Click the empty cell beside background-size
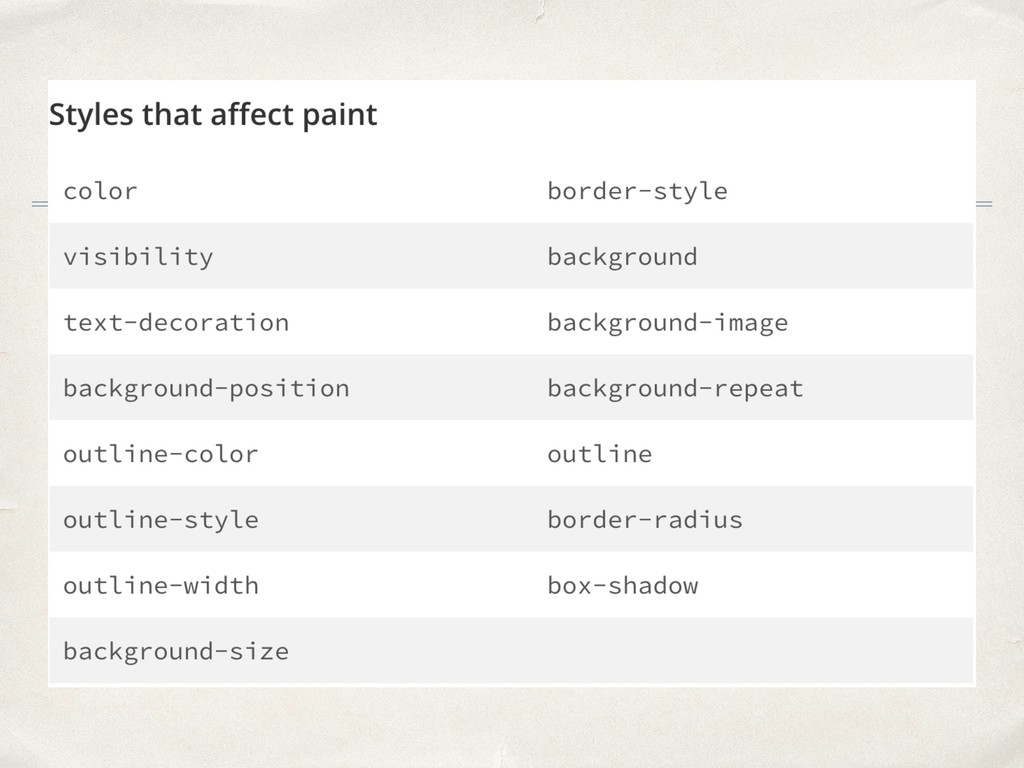Screen dimensions: 1024x768 pyautogui.click(x=754, y=650)
